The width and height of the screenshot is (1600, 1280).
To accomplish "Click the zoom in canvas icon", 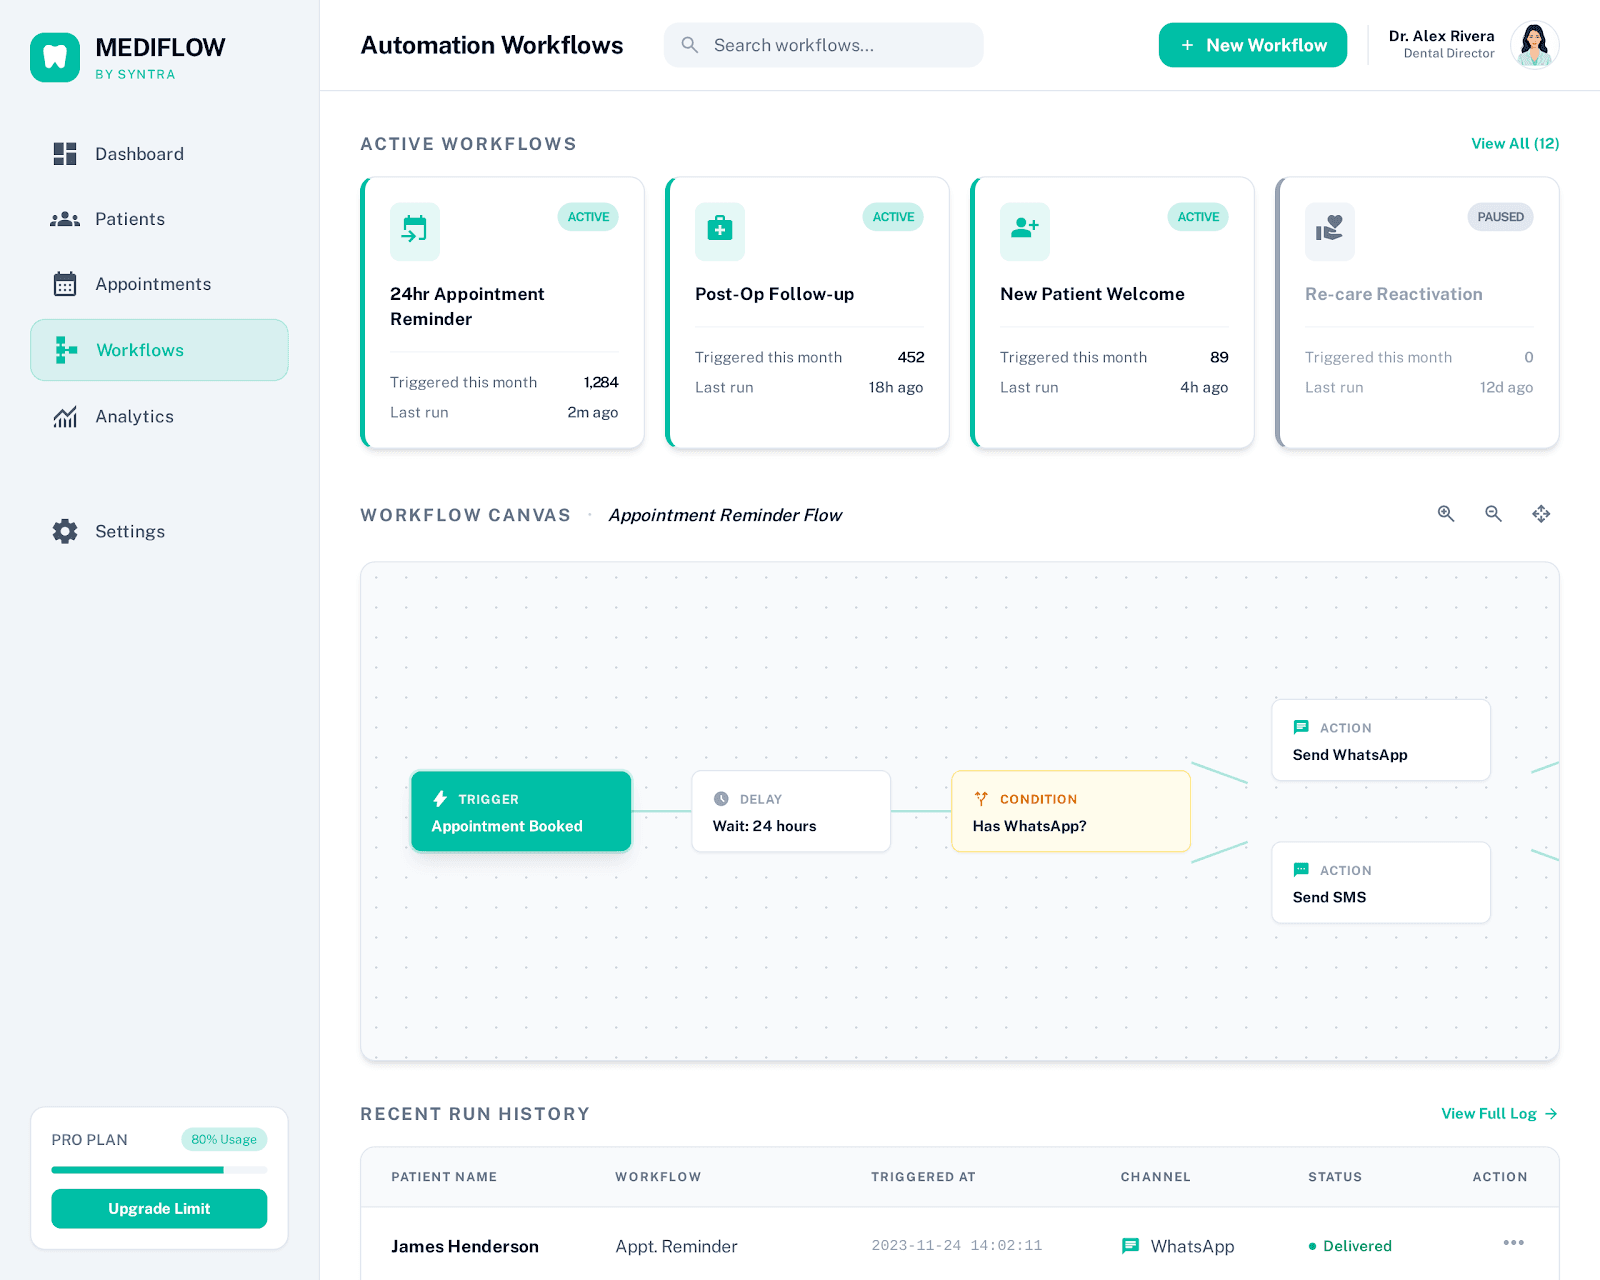I will point(1445,514).
